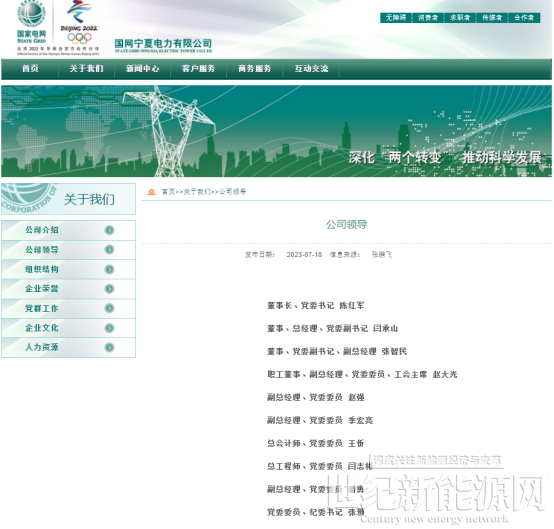Click the State Grid logo

point(32,22)
